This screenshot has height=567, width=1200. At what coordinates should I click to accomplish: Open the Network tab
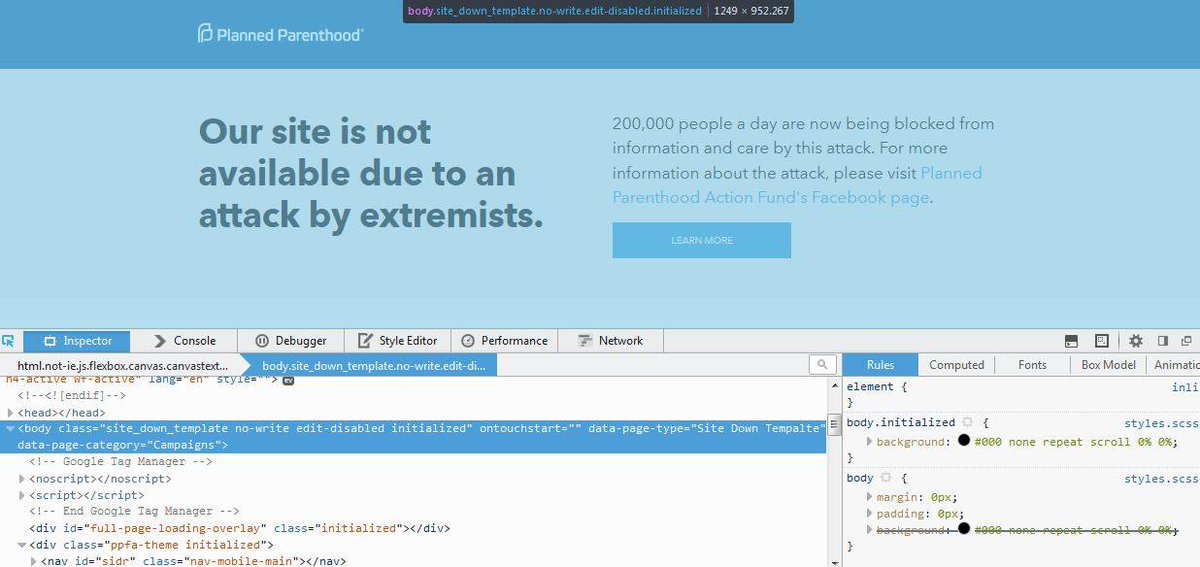point(609,341)
